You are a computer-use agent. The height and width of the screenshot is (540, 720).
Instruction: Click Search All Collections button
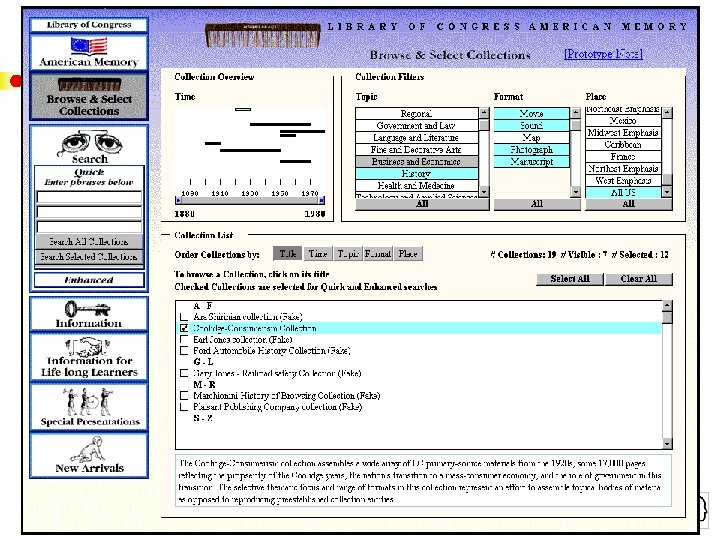(x=89, y=242)
